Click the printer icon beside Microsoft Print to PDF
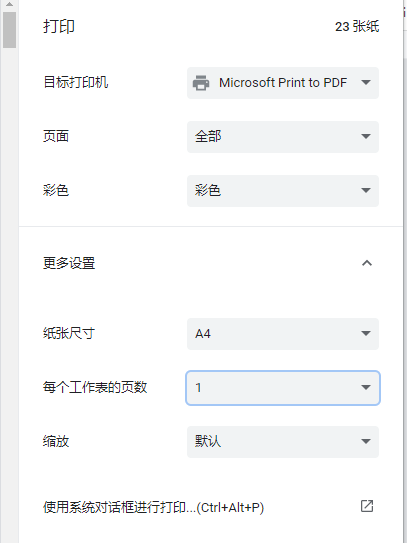407x543 pixels. click(x=201, y=83)
